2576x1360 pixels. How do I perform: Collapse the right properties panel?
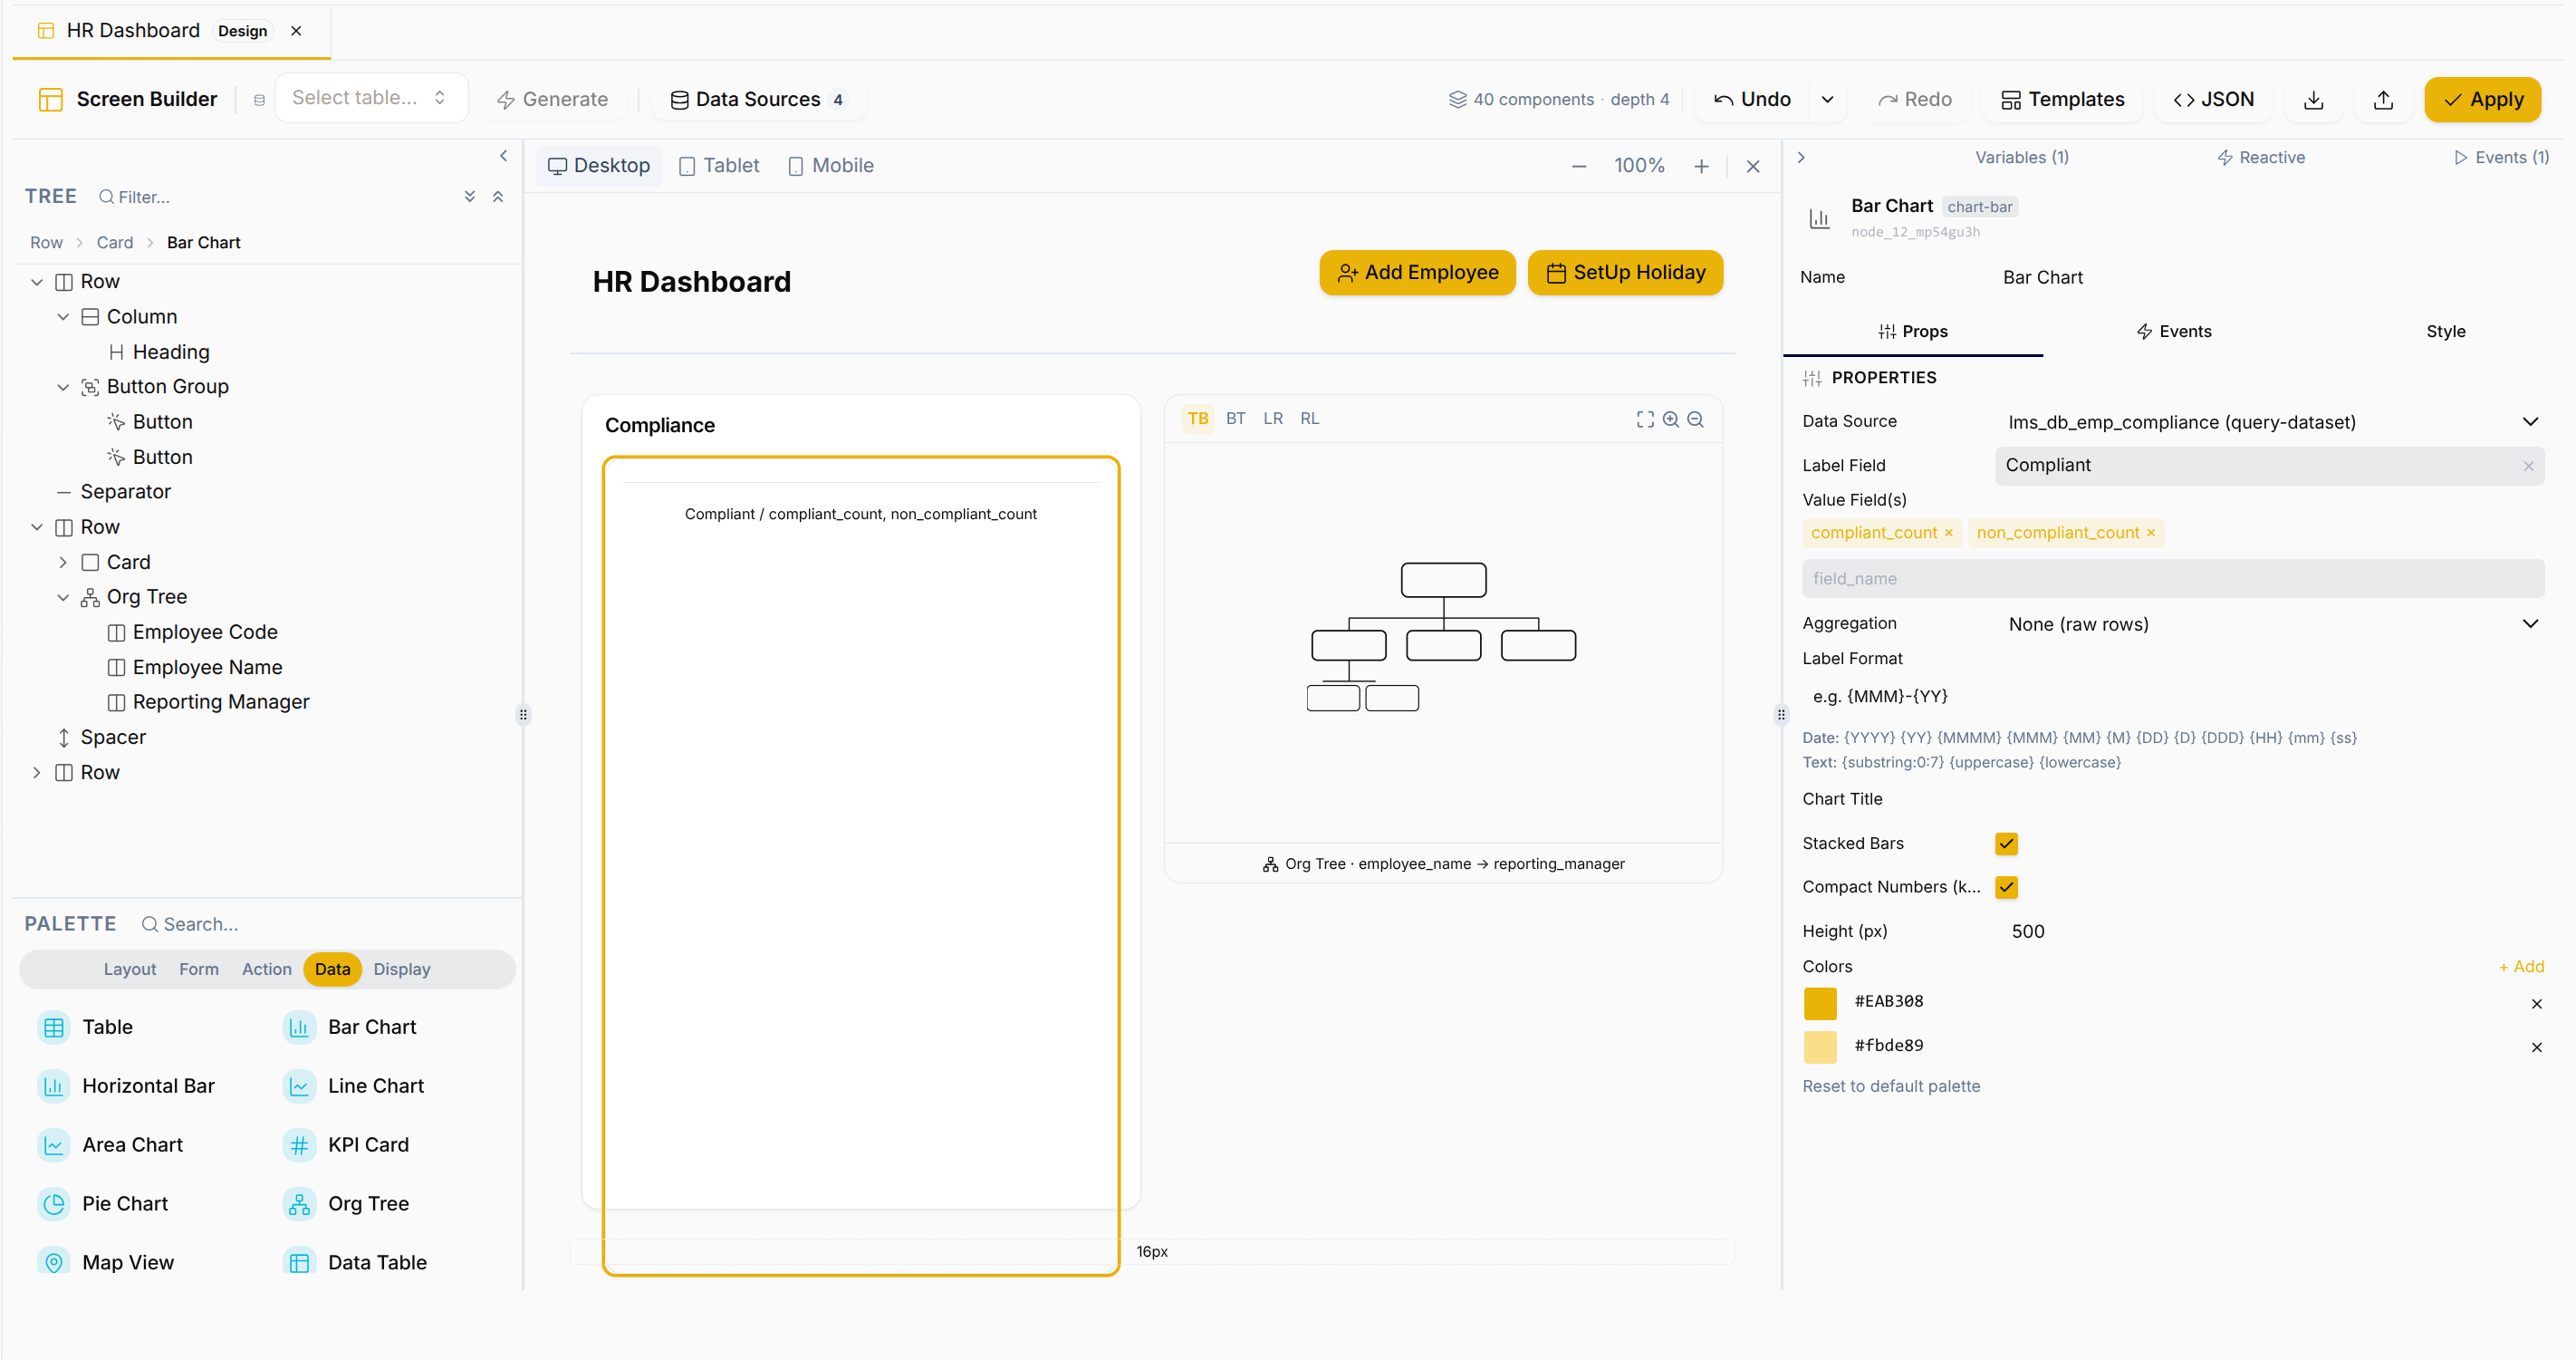(x=1800, y=157)
